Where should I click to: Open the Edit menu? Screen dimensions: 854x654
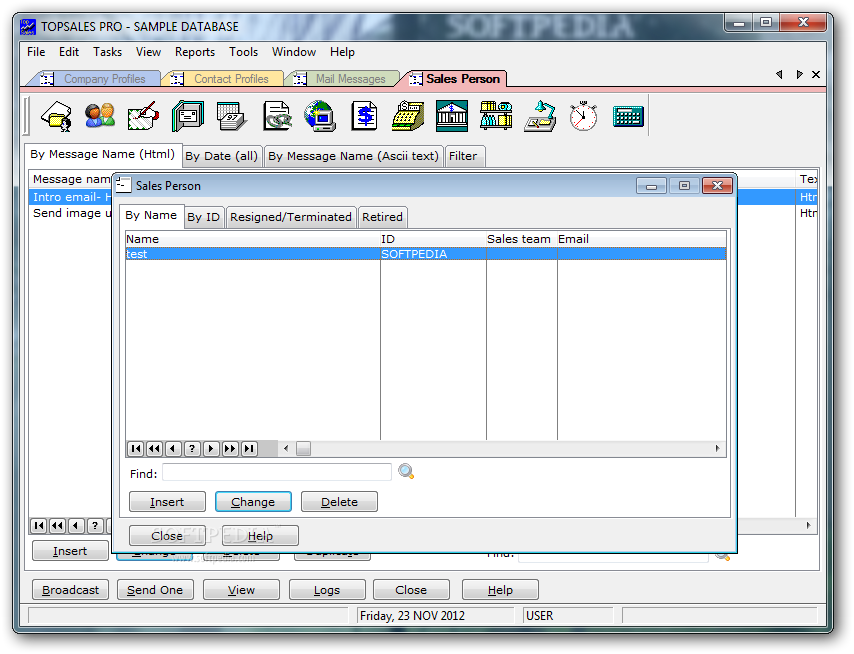[x=69, y=52]
